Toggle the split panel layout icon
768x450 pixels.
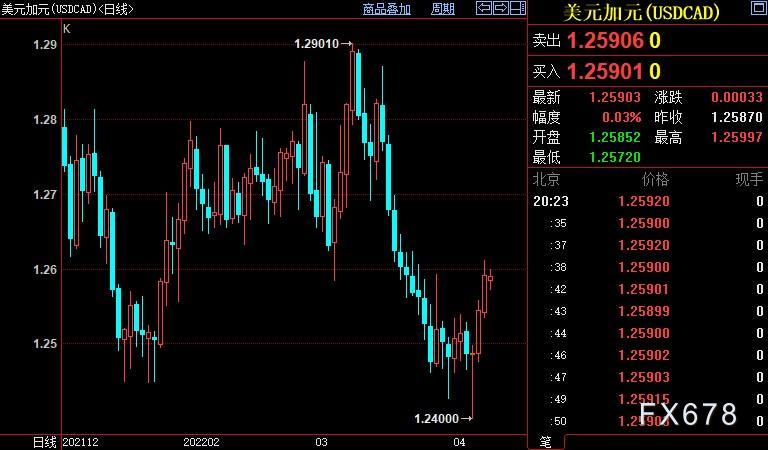(x=518, y=8)
